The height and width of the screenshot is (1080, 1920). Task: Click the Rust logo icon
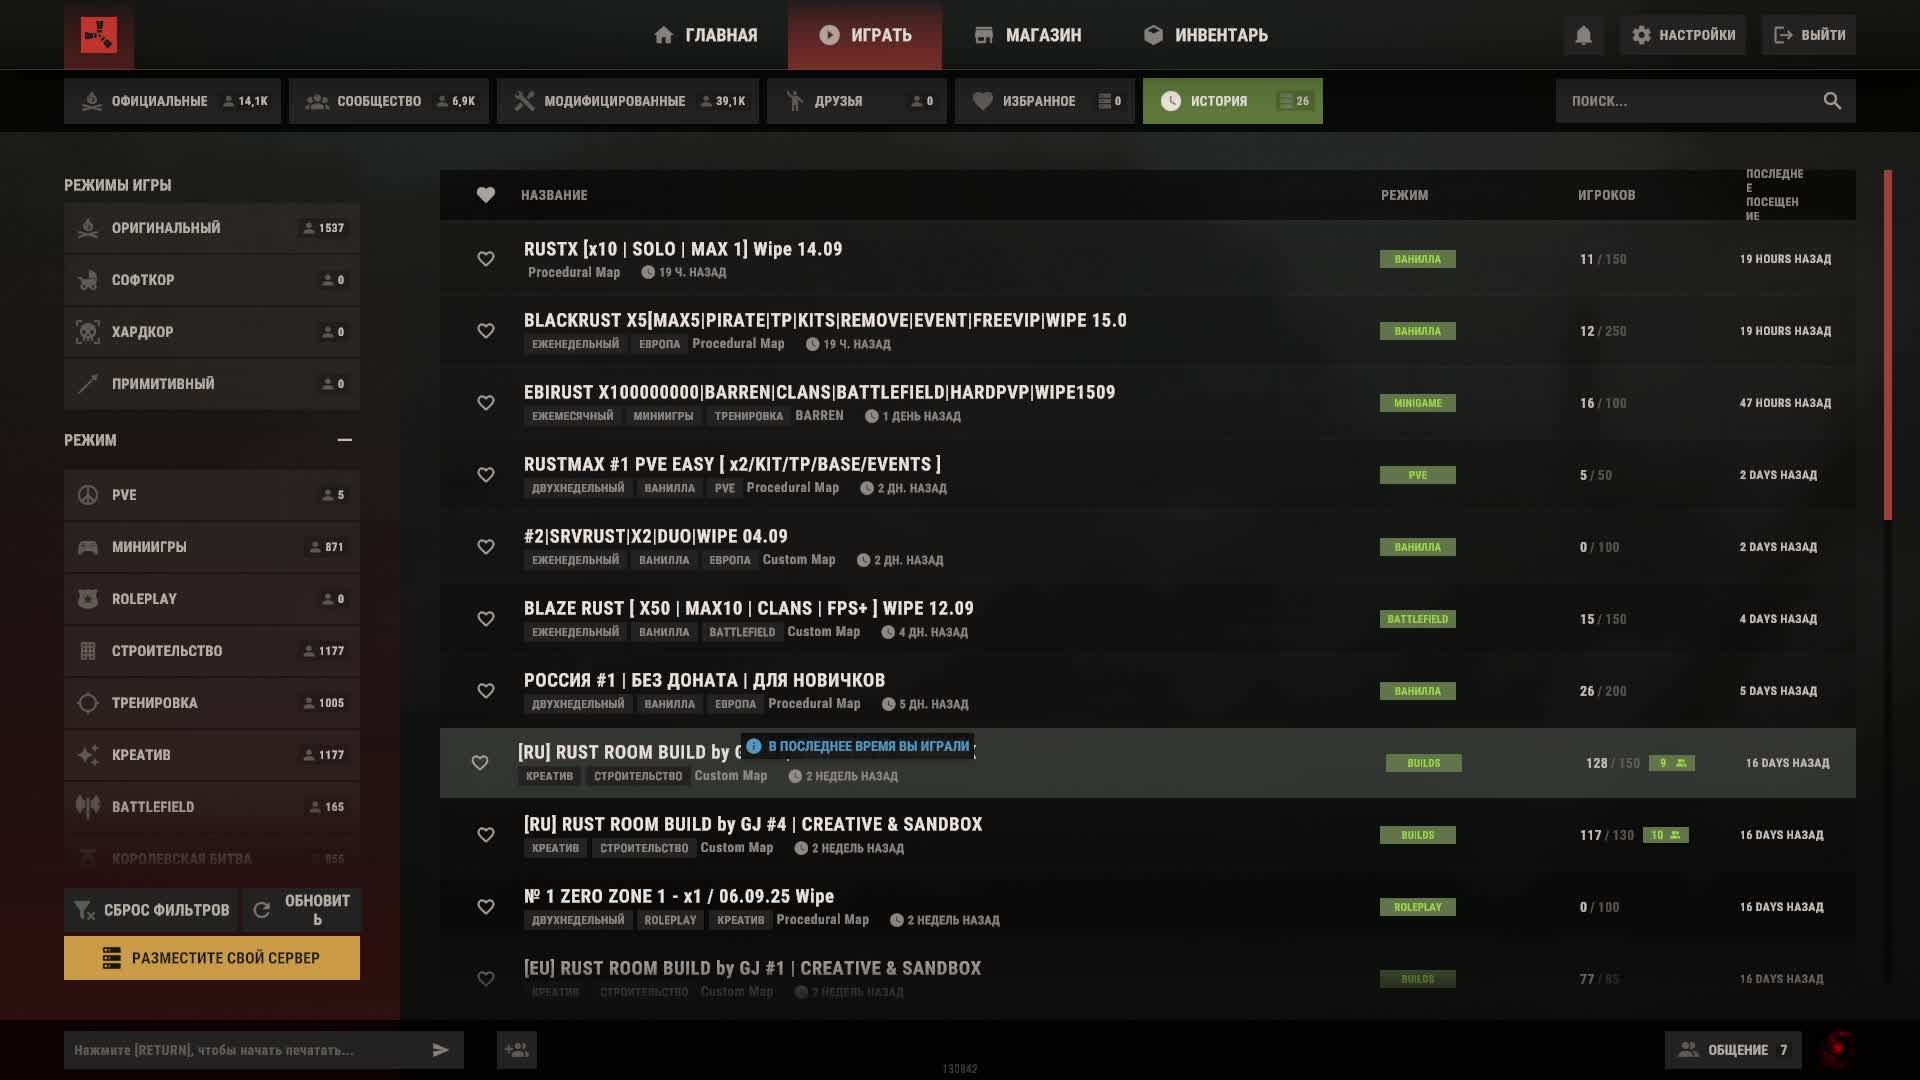coord(98,35)
